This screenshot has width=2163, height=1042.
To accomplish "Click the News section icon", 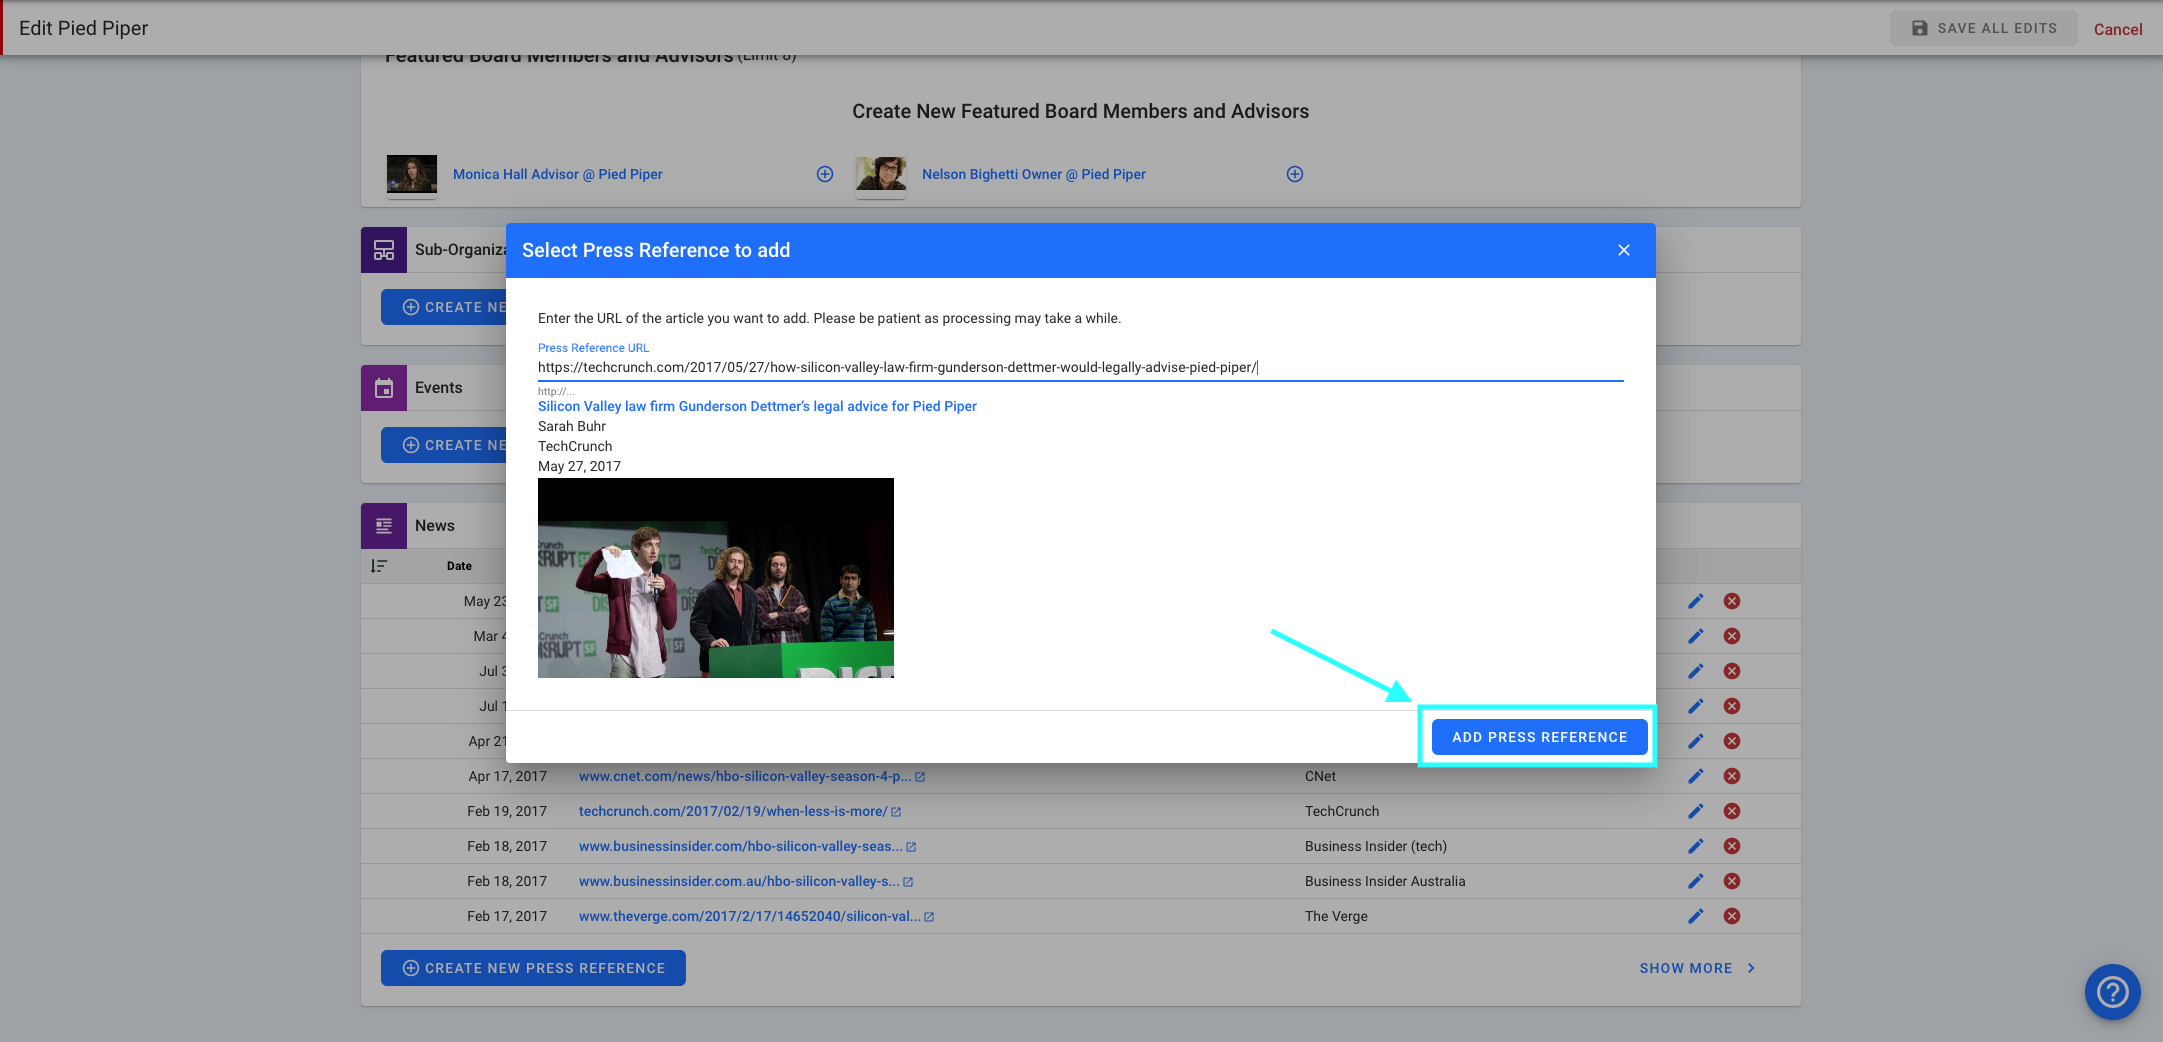I will 384,526.
